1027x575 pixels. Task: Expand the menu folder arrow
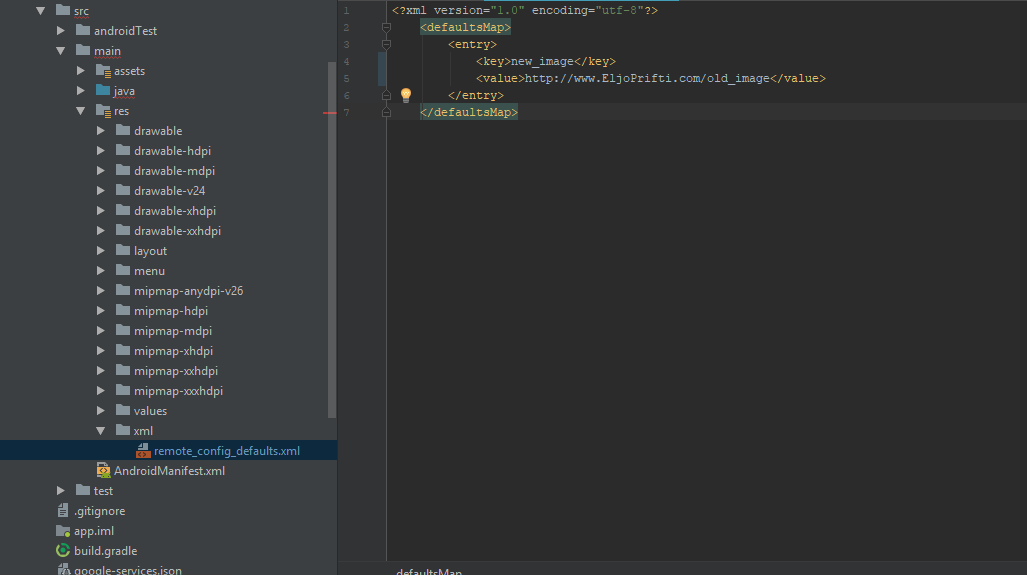100,270
